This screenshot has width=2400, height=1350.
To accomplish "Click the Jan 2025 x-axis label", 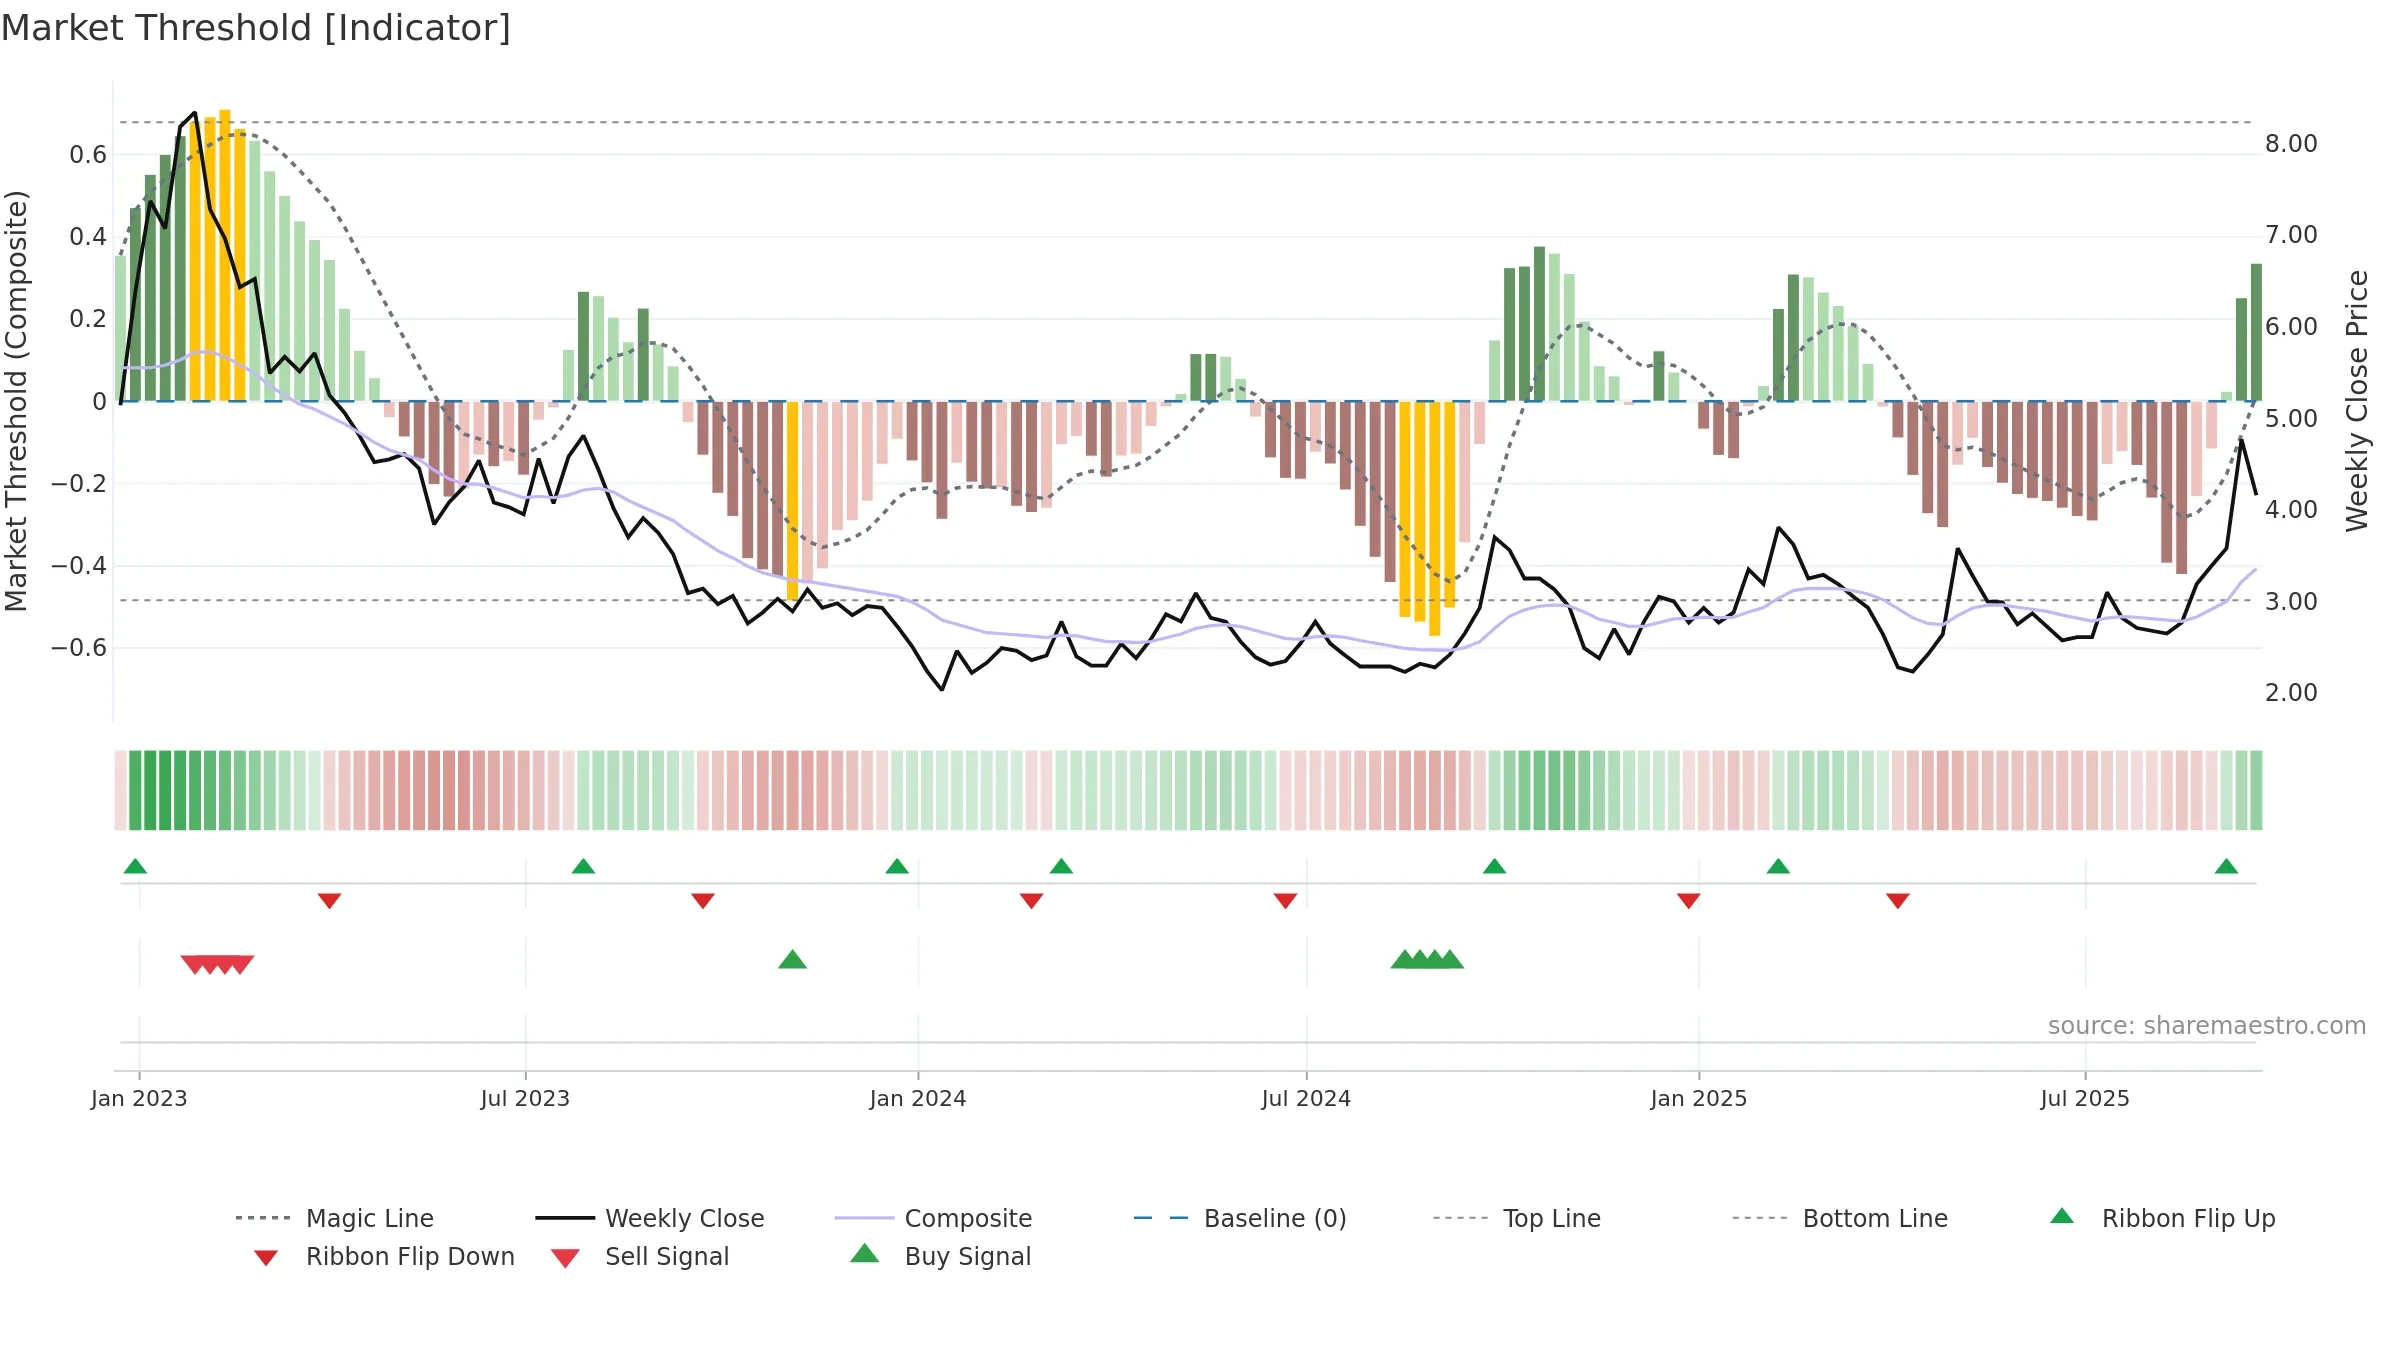I will (1698, 1098).
